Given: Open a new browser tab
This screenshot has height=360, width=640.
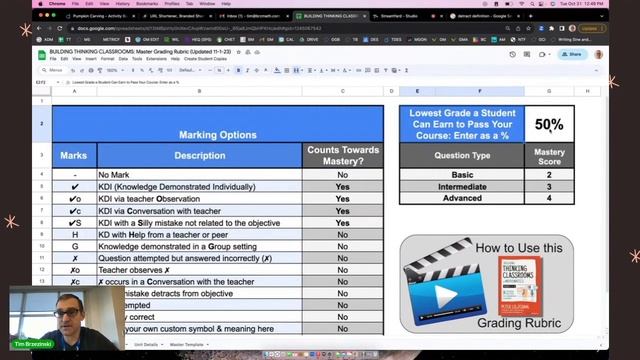Looking at the screenshot, I should 530,16.
